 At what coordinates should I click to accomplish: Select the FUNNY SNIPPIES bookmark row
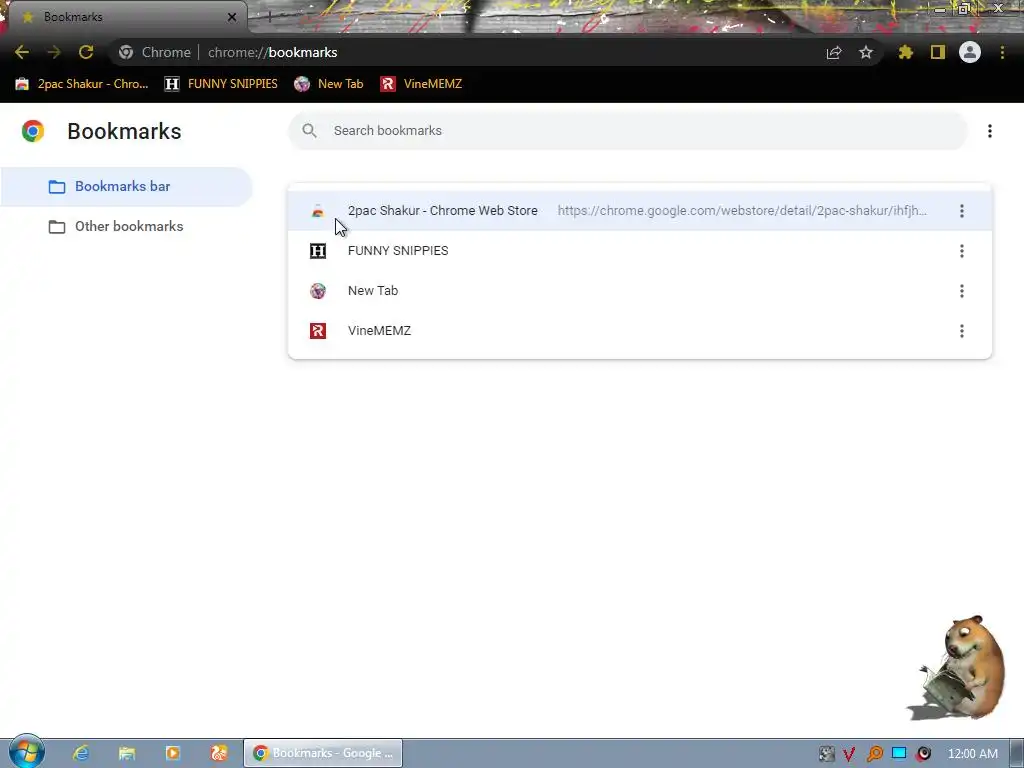click(x=640, y=251)
